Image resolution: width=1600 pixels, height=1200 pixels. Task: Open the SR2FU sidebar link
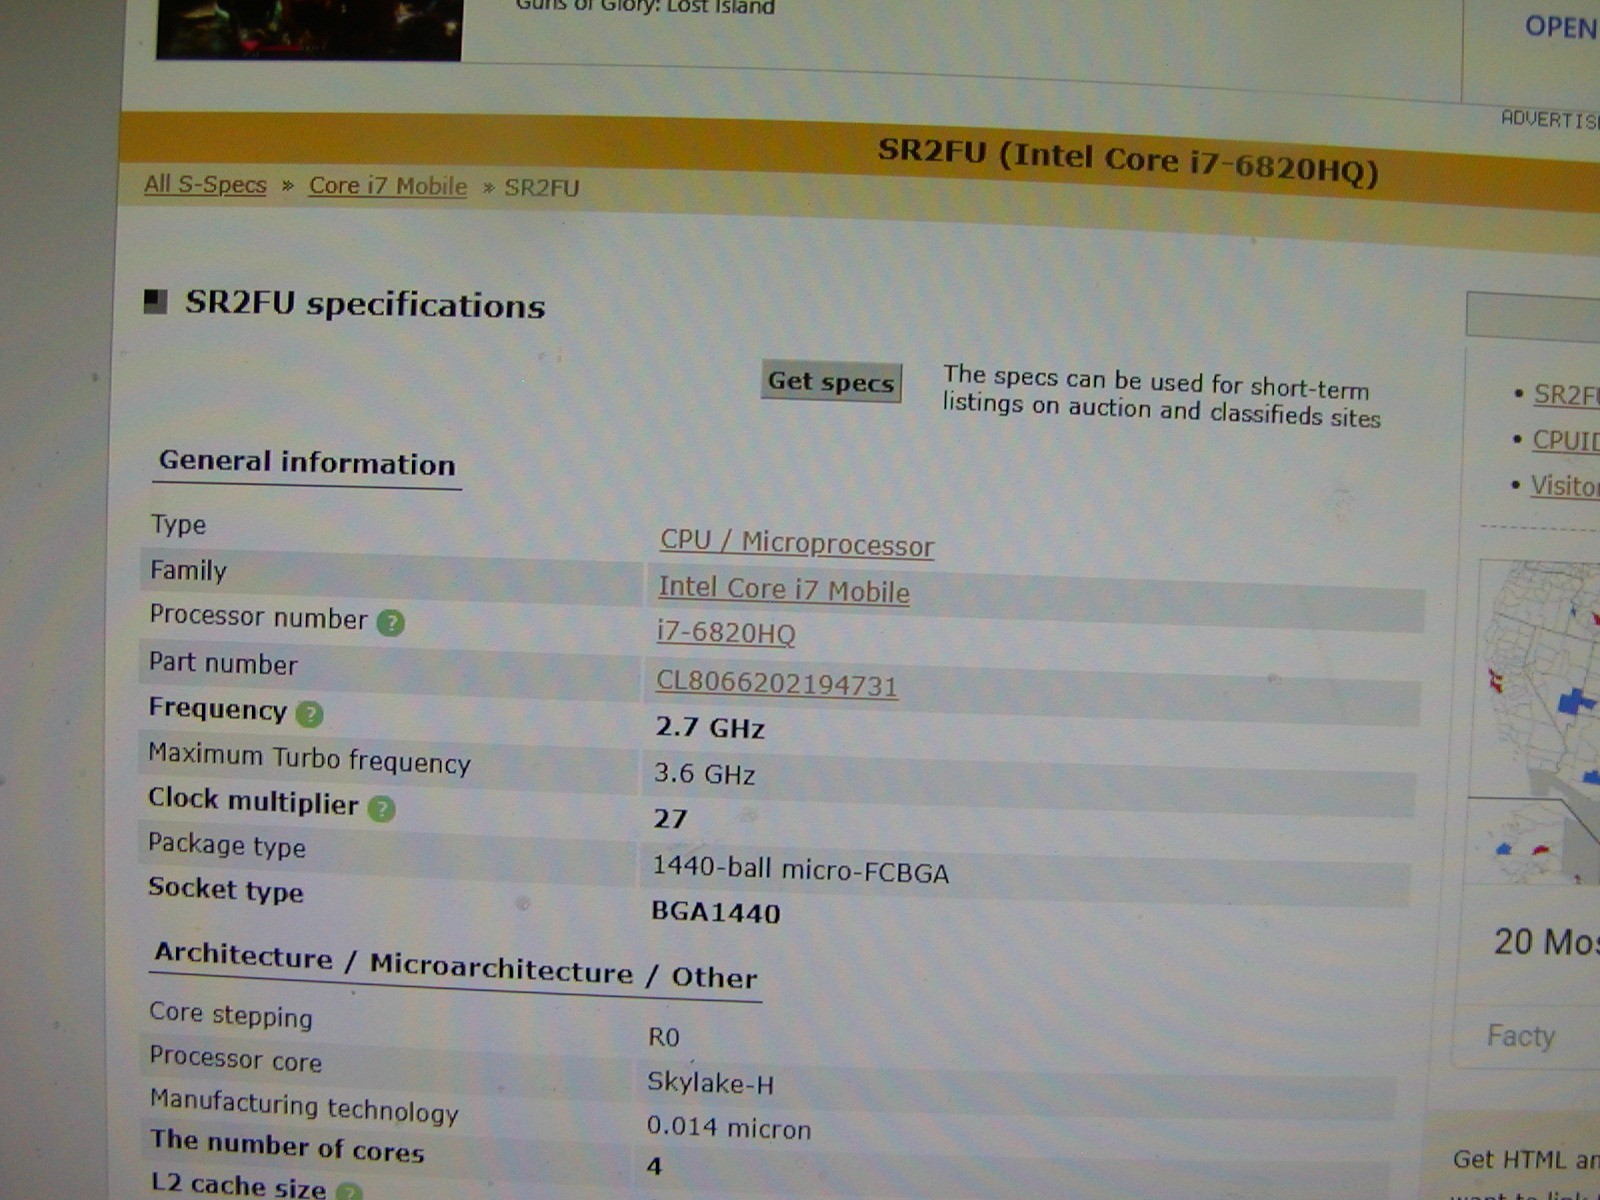1566,395
